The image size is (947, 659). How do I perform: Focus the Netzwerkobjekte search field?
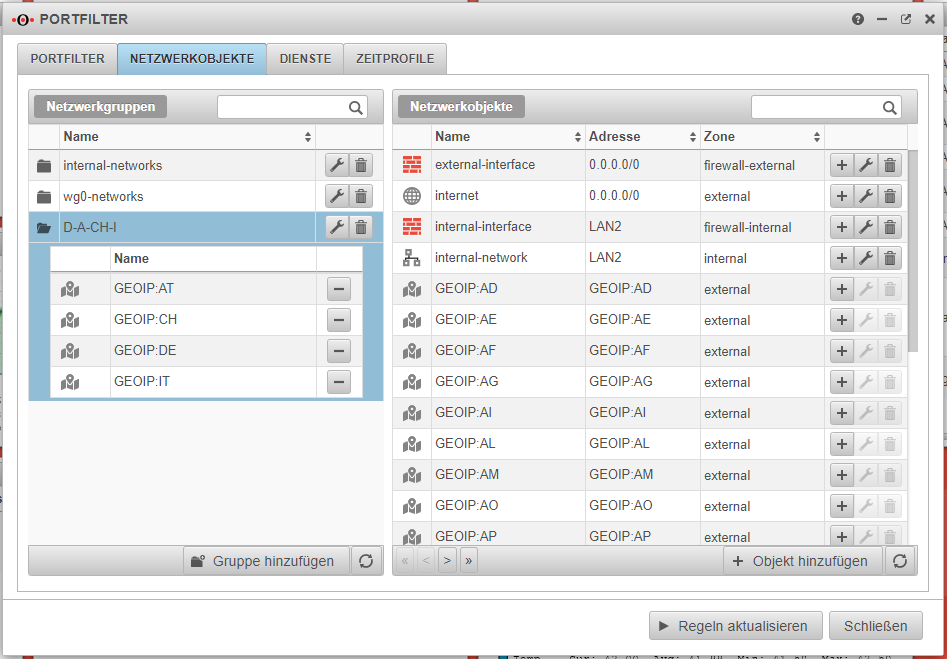tap(816, 107)
